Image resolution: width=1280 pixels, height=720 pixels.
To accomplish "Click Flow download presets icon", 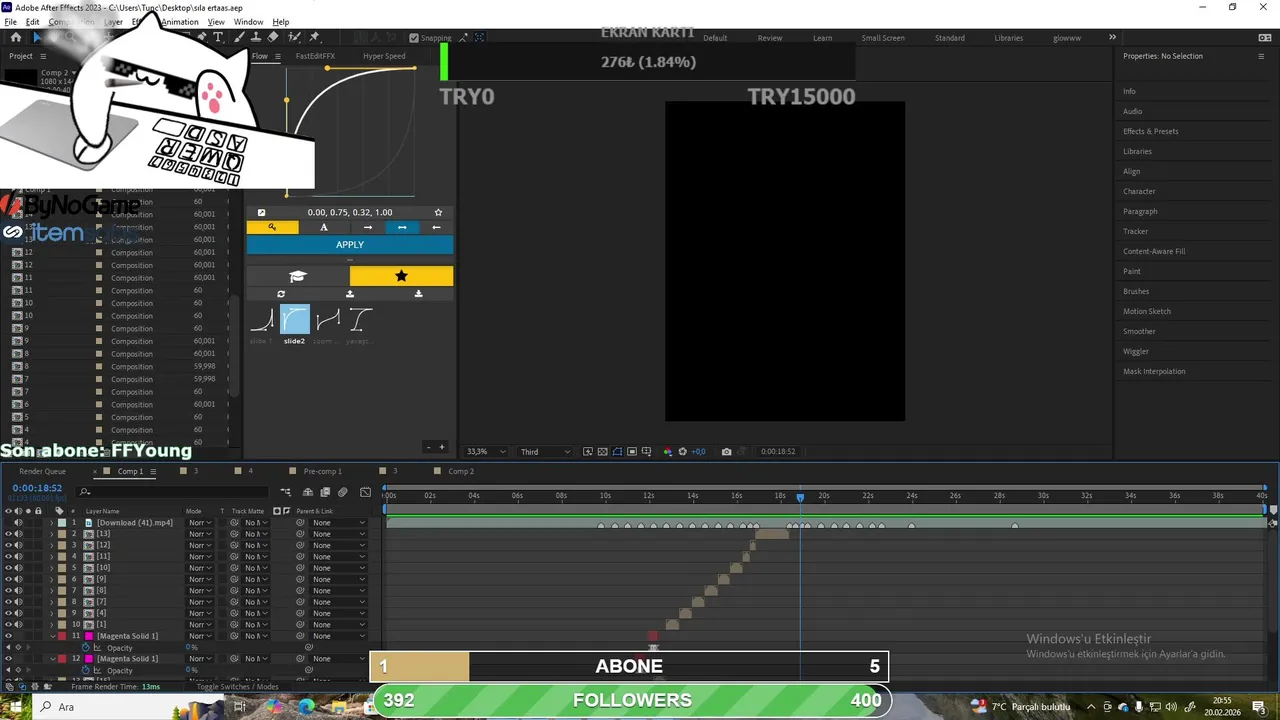I will [x=418, y=294].
